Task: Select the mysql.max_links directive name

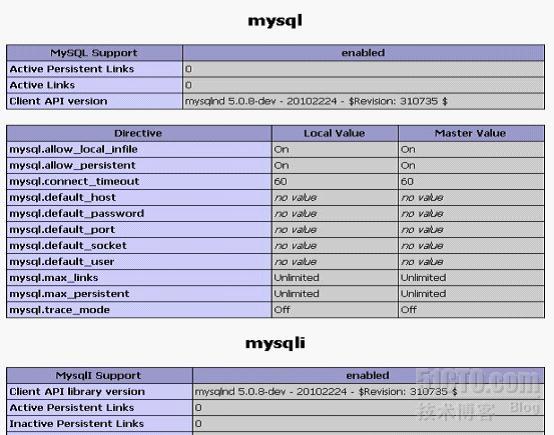Action: [x=54, y=278]
